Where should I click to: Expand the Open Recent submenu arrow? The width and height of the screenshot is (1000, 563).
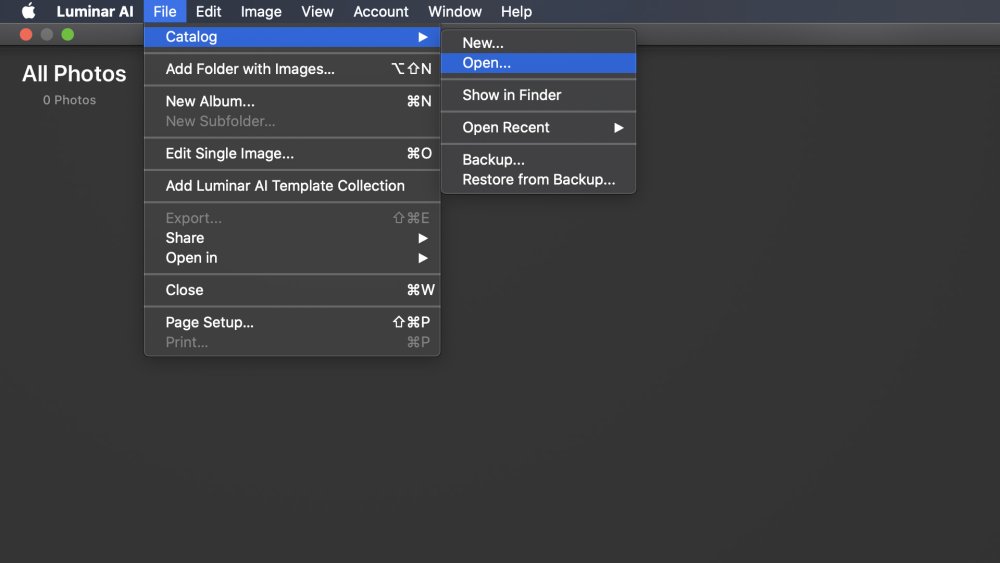(x=618, y=128)
